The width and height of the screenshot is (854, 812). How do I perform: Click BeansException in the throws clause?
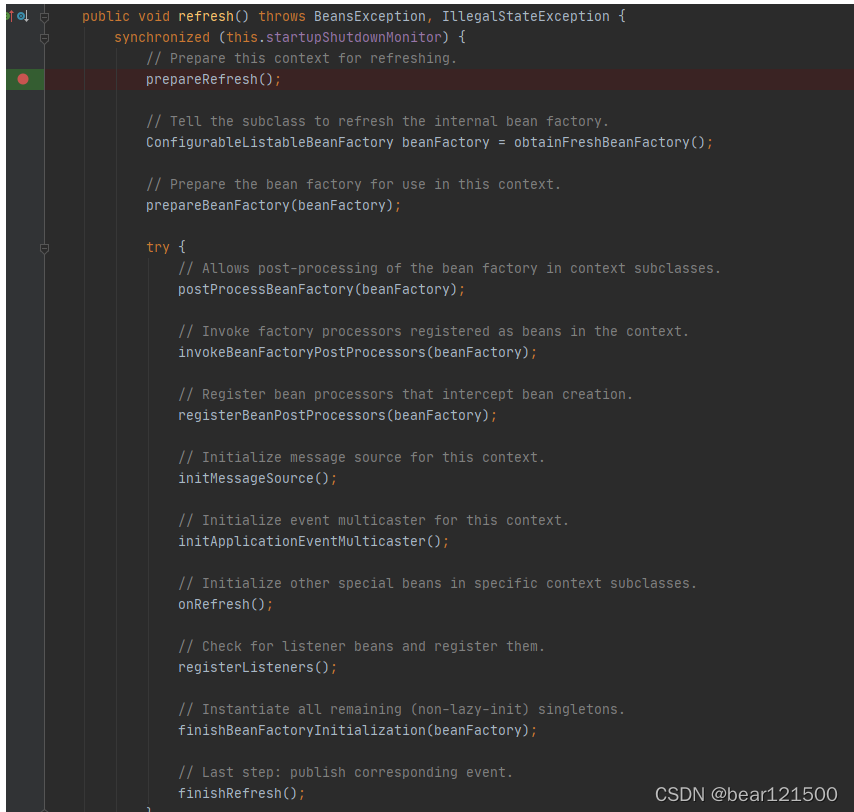coord(370,16)
